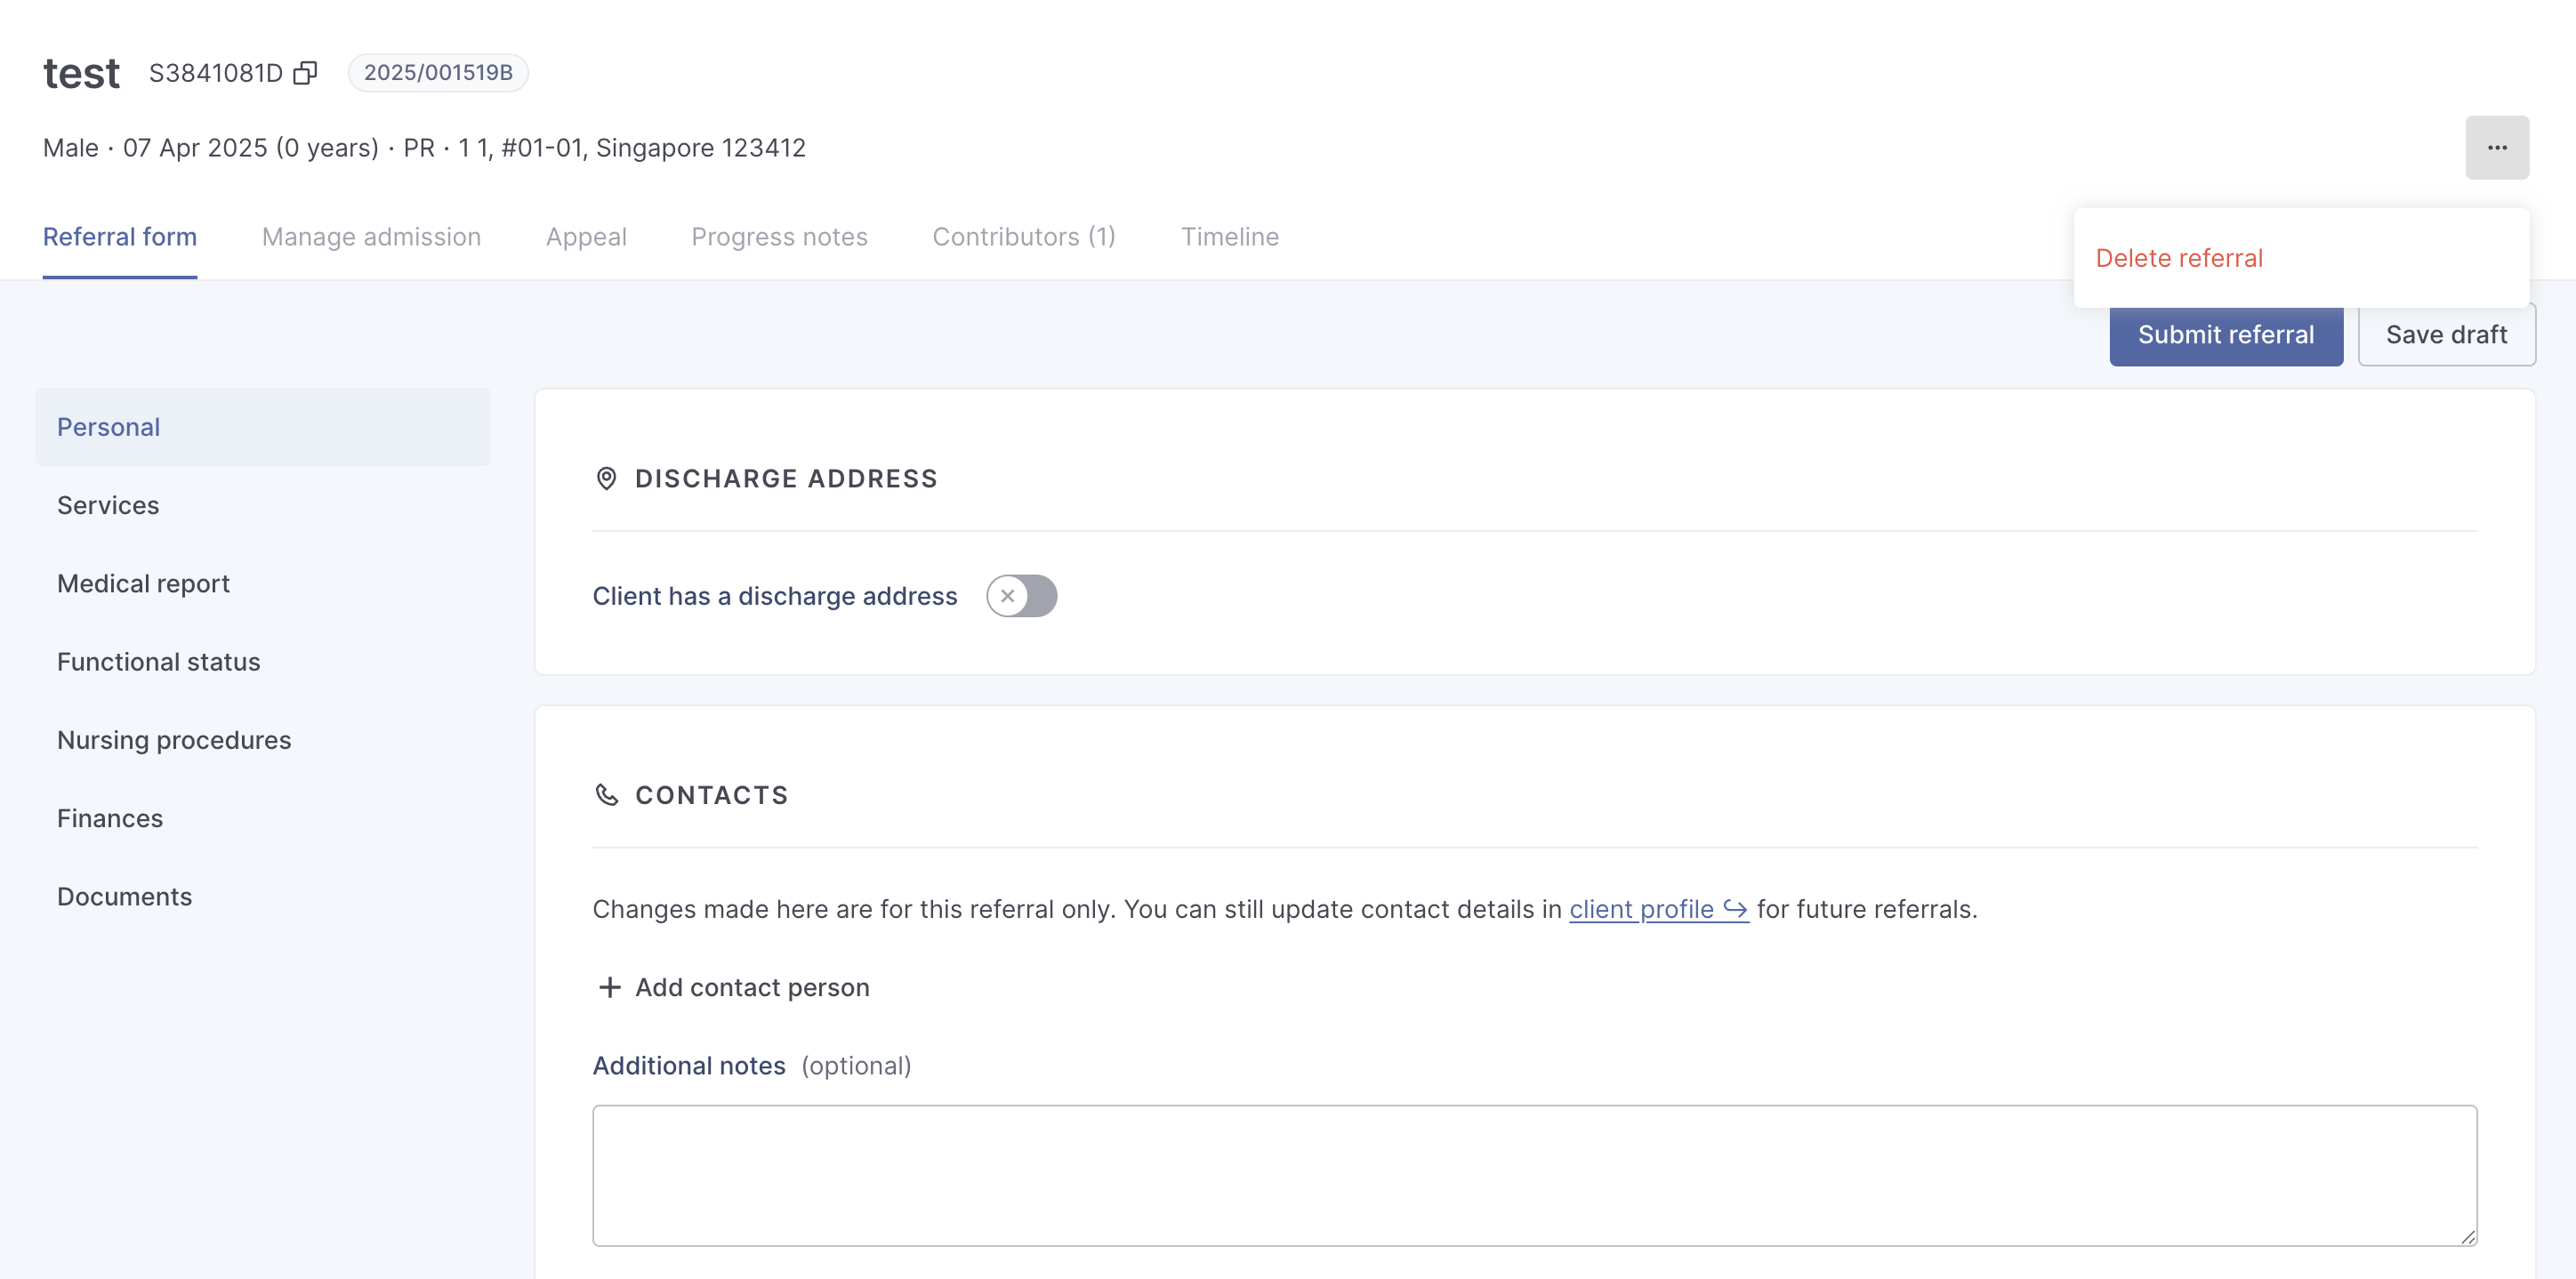This screenshot has width=2576, height=1279.
Task: Copy the NRIC S3841081D with copy icon
Action: [x=305, y=73]
